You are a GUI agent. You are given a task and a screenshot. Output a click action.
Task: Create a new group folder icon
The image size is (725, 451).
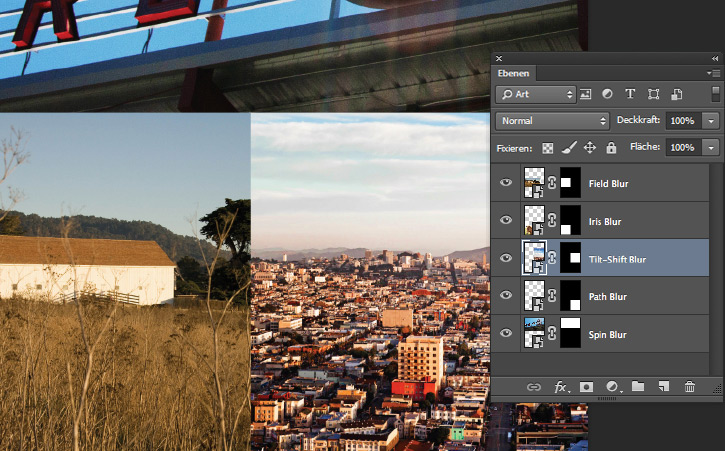click(638, 386)
